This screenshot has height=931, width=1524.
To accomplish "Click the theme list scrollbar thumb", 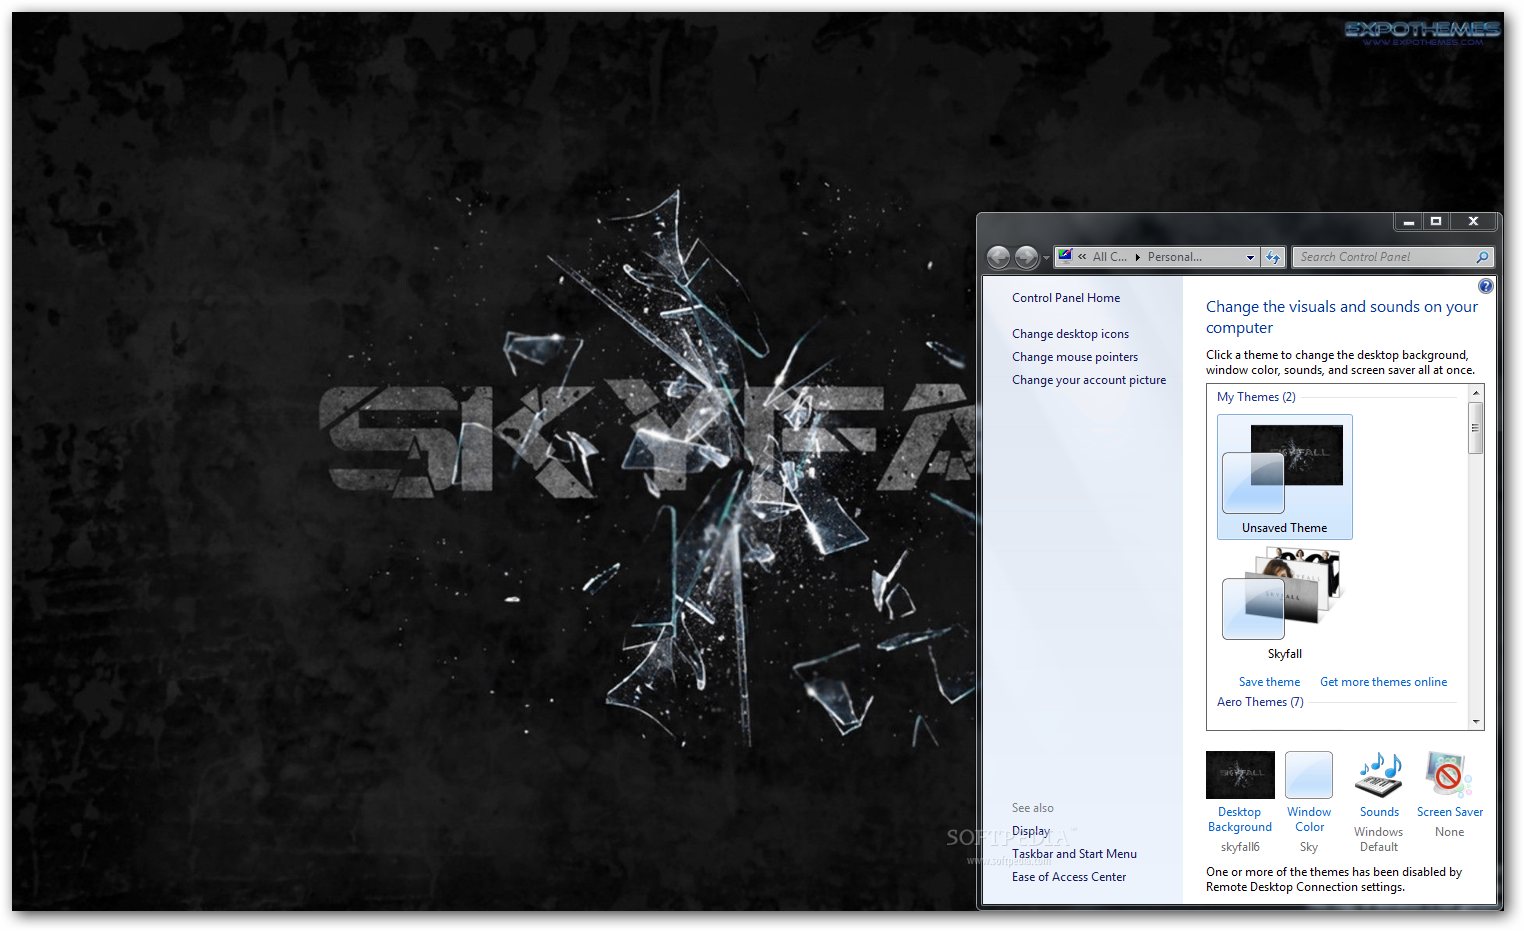I will click(x=1476, y=429).
